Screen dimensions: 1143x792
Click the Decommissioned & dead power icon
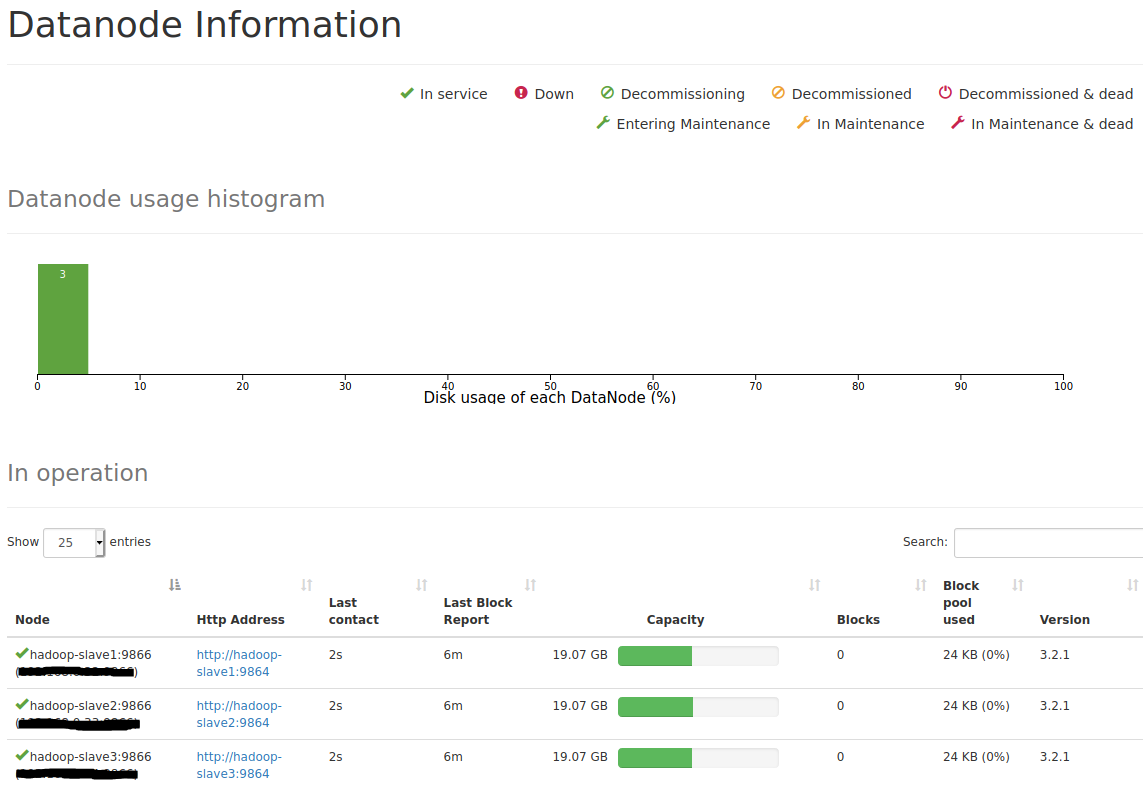pos(946,93)
